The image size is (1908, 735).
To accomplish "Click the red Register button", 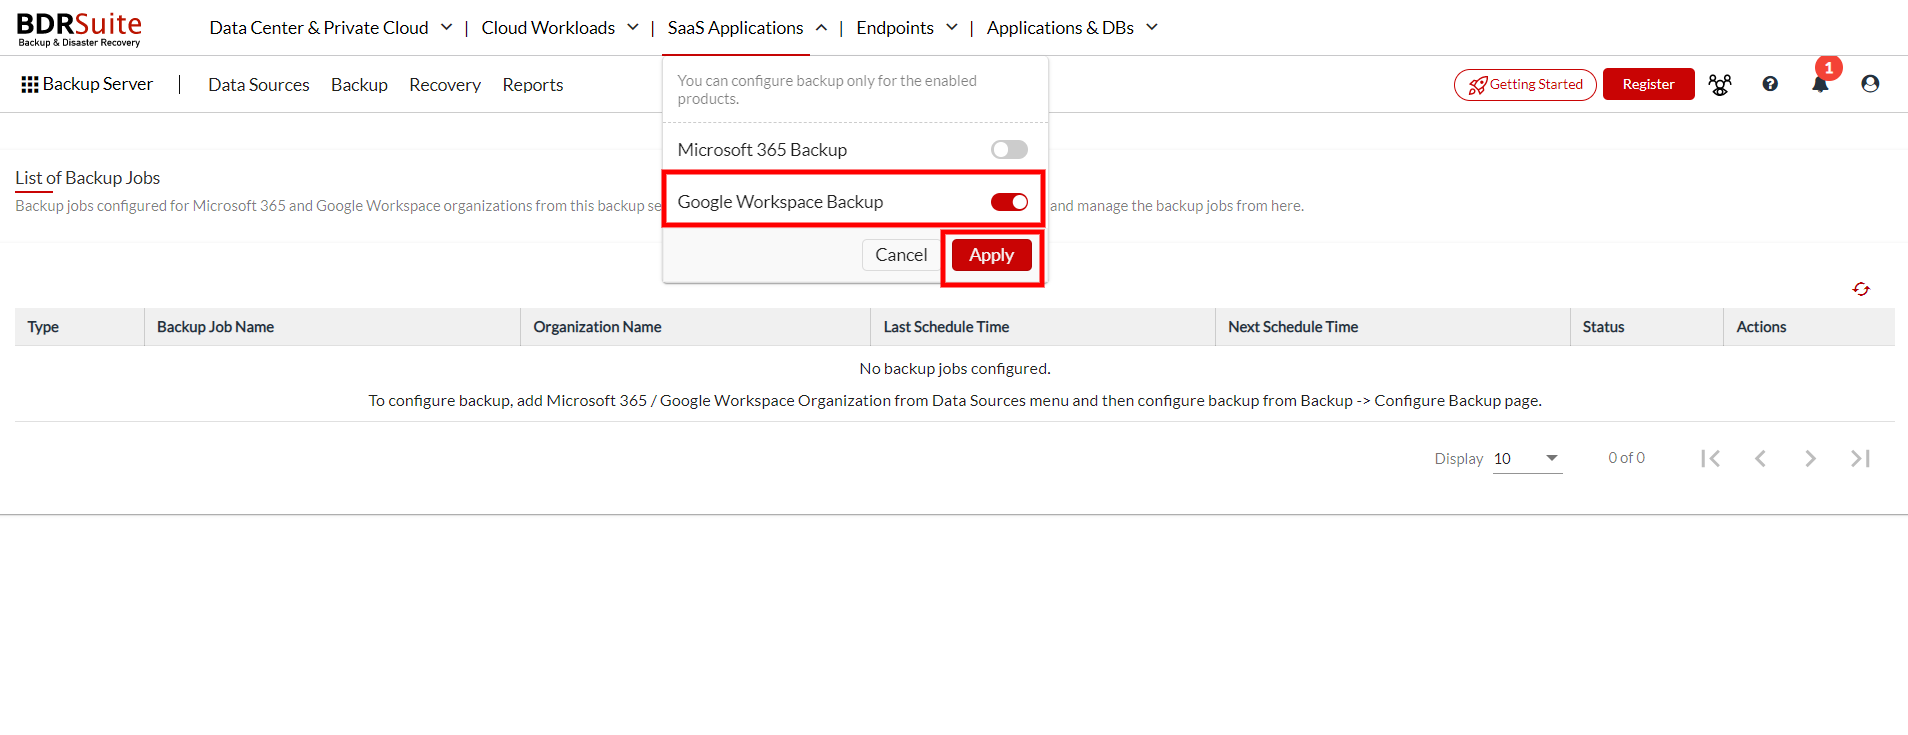I will 1649,84.
